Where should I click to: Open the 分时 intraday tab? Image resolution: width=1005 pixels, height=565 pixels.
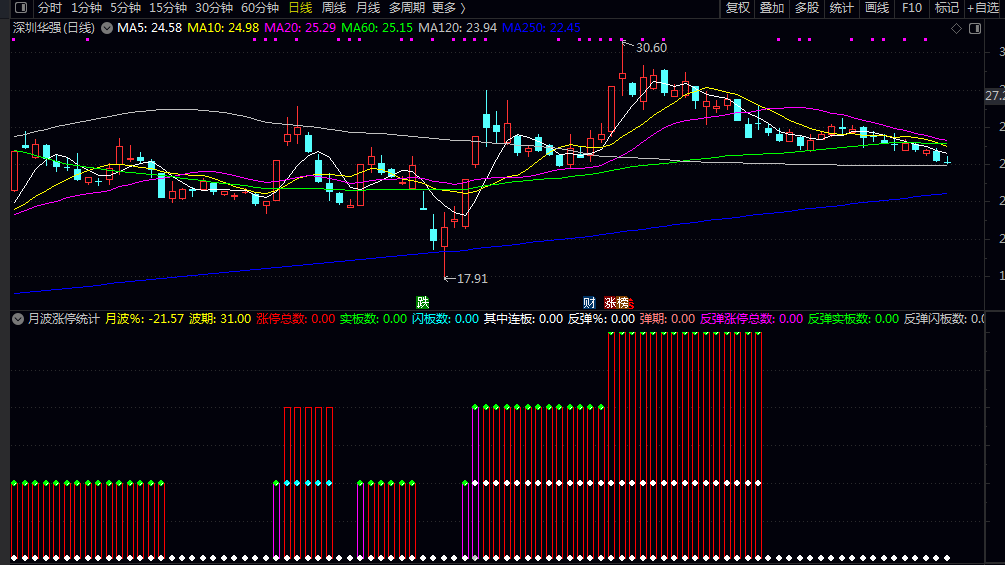(50, 8)
